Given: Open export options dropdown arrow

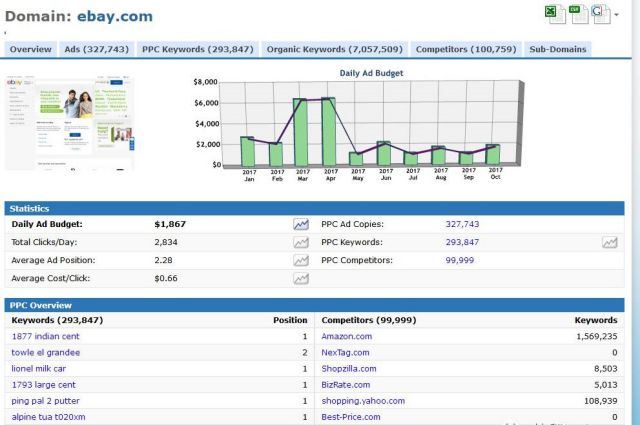Looking at the screenshot, I should (x=616, y=15).
